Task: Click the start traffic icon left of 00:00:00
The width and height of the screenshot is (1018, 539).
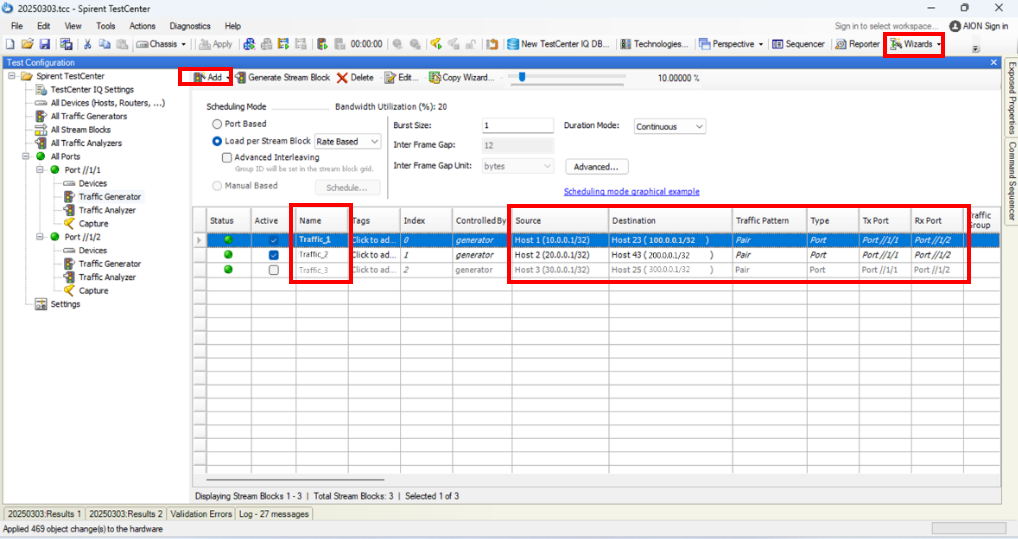Action: [322, 44]
